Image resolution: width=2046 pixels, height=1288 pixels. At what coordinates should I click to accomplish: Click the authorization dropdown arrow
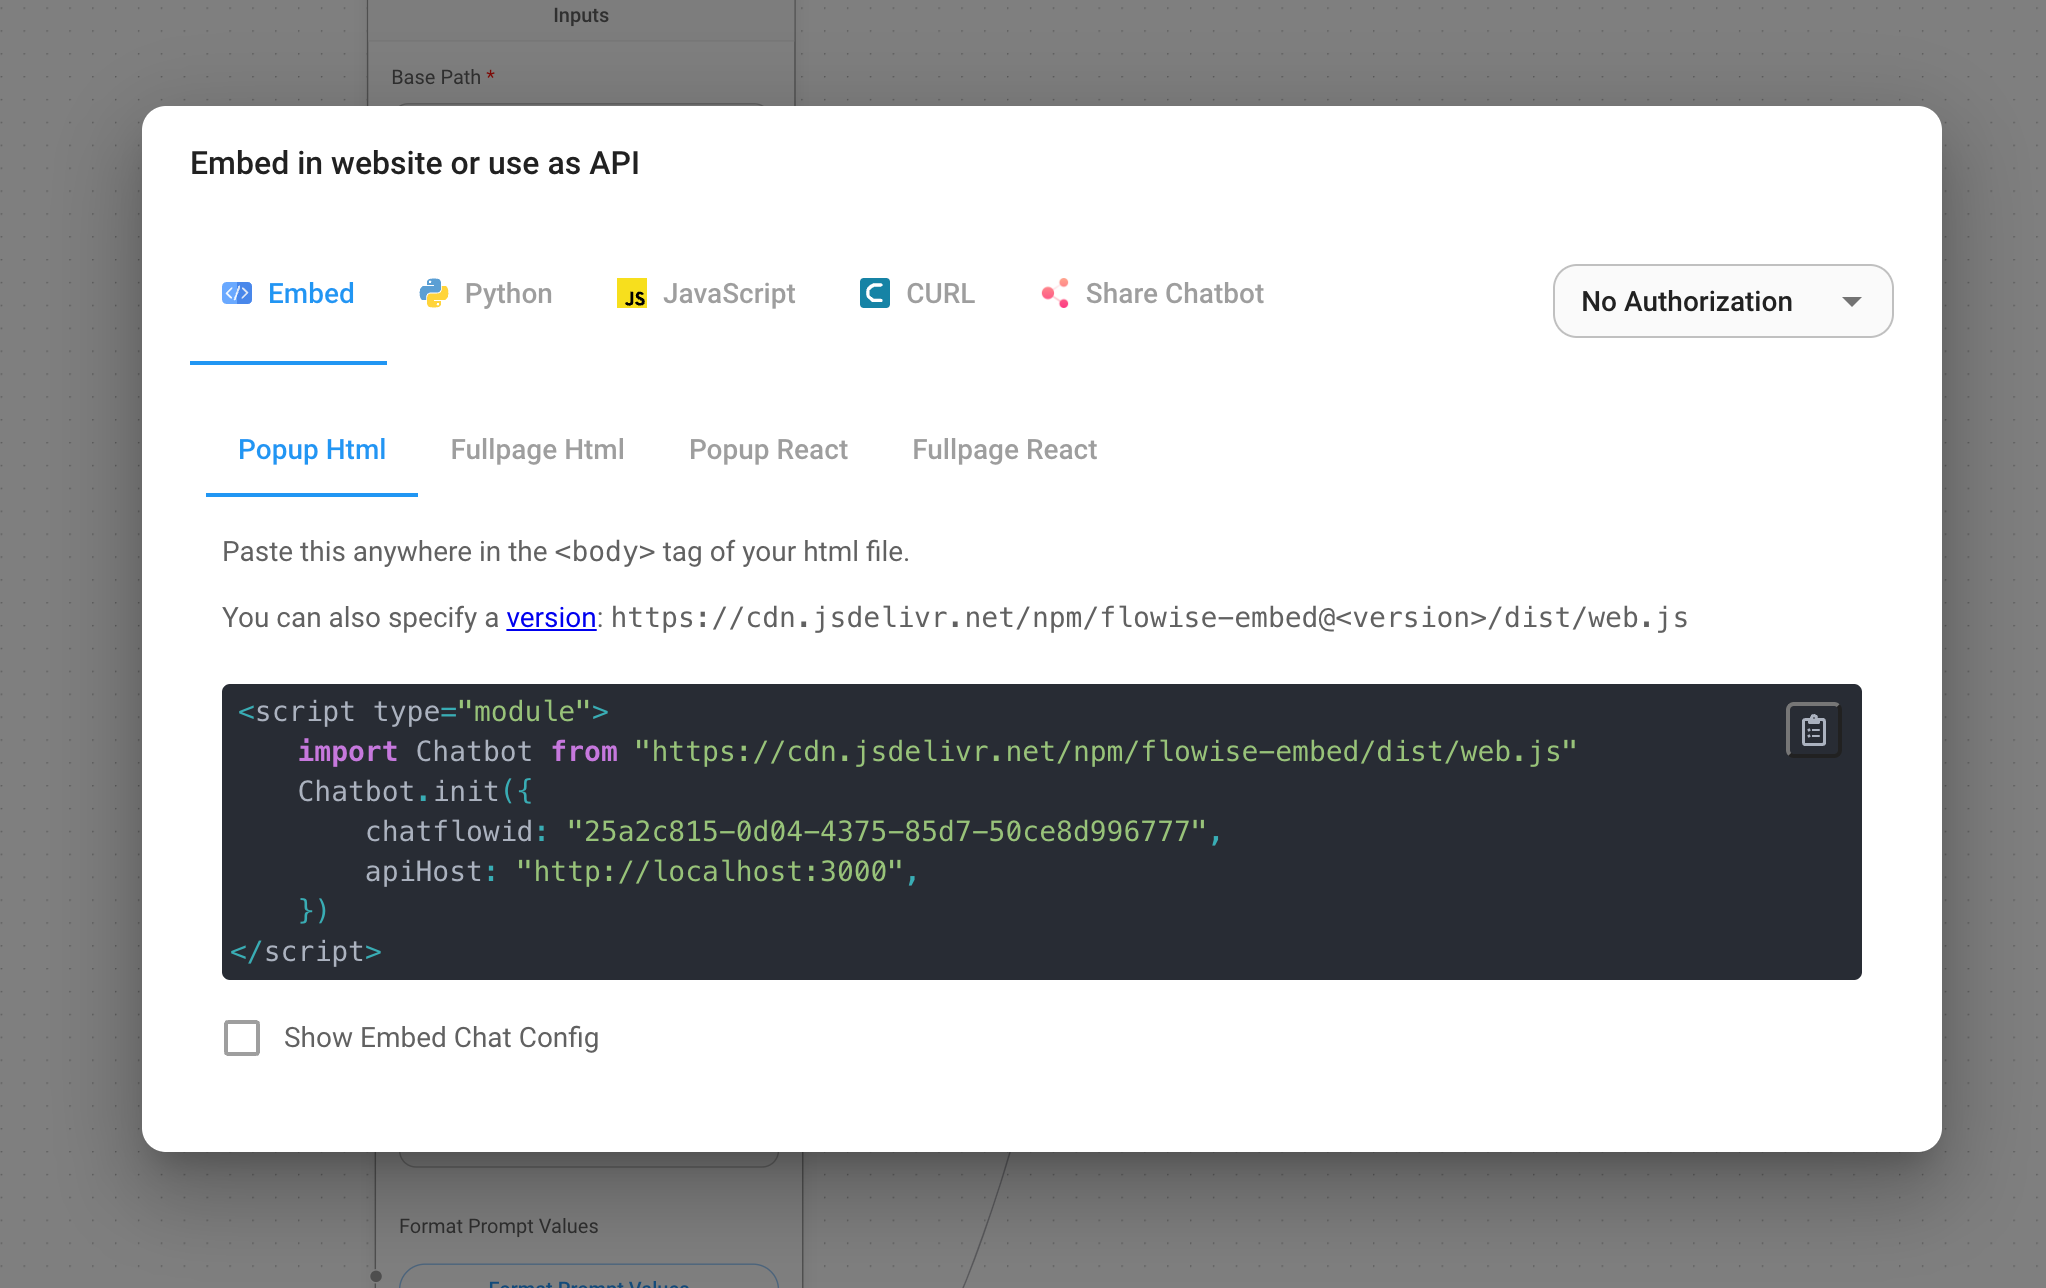[1852, 301]
